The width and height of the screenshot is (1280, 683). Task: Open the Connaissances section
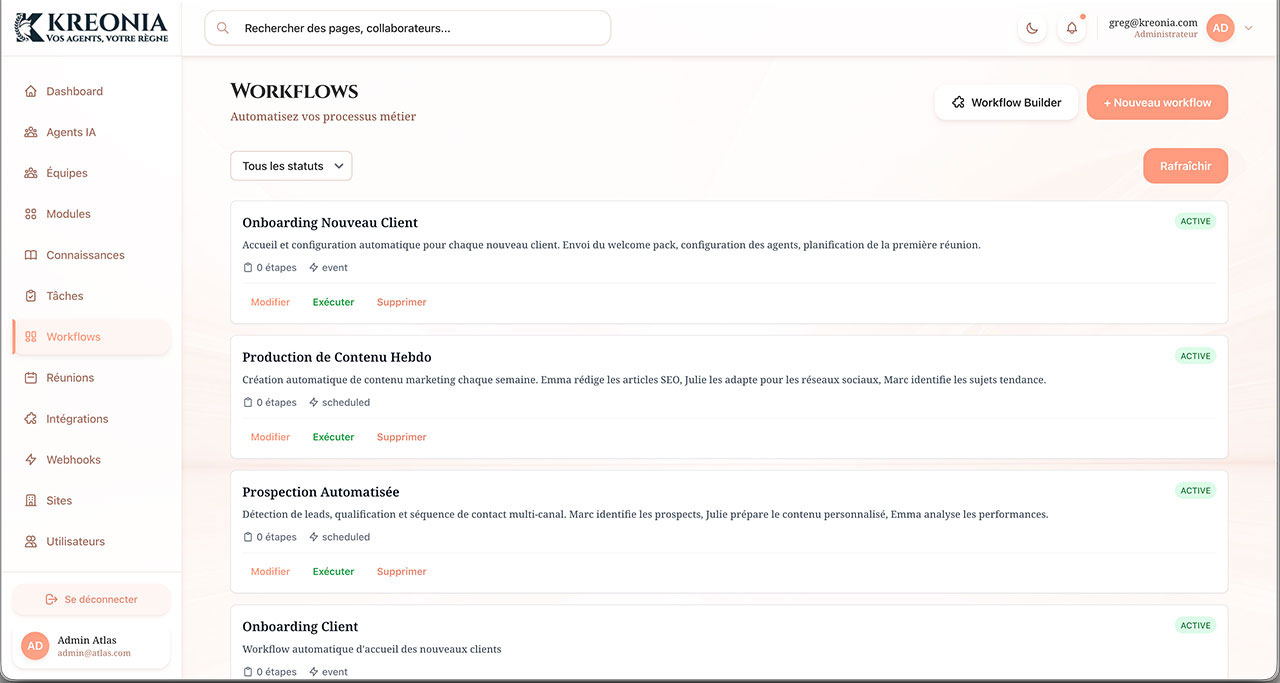click(x=30, y=254)
